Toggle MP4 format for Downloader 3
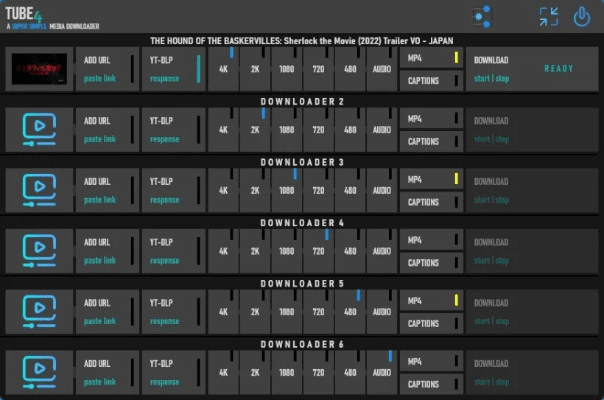This screenshot has height=400, width=604. pyautogui.click(x=429, y=180)
